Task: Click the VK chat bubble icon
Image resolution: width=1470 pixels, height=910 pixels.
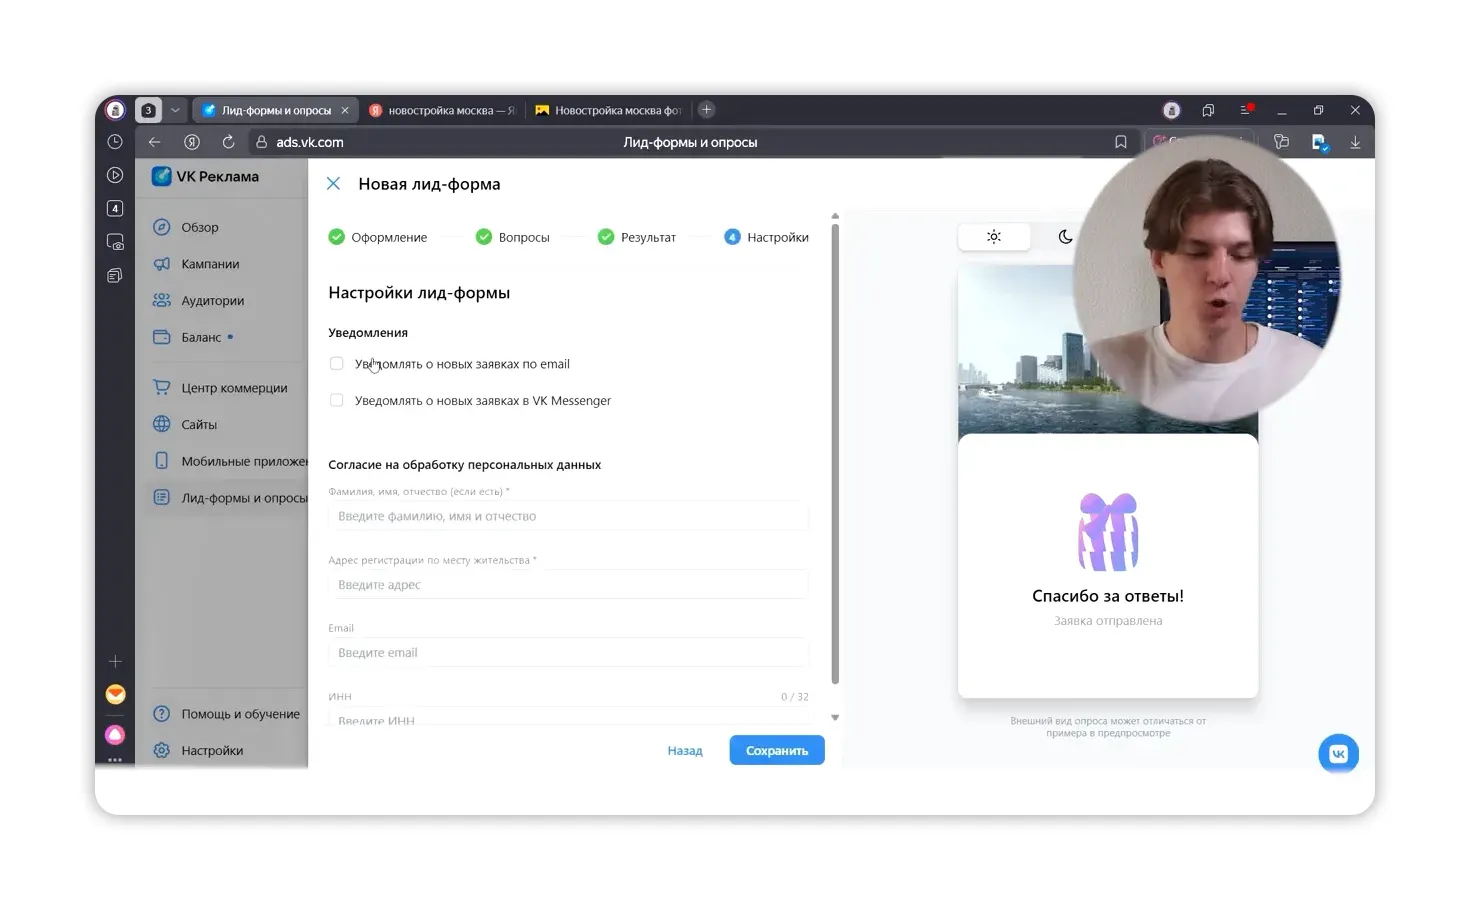Action: click(1338, 754)
